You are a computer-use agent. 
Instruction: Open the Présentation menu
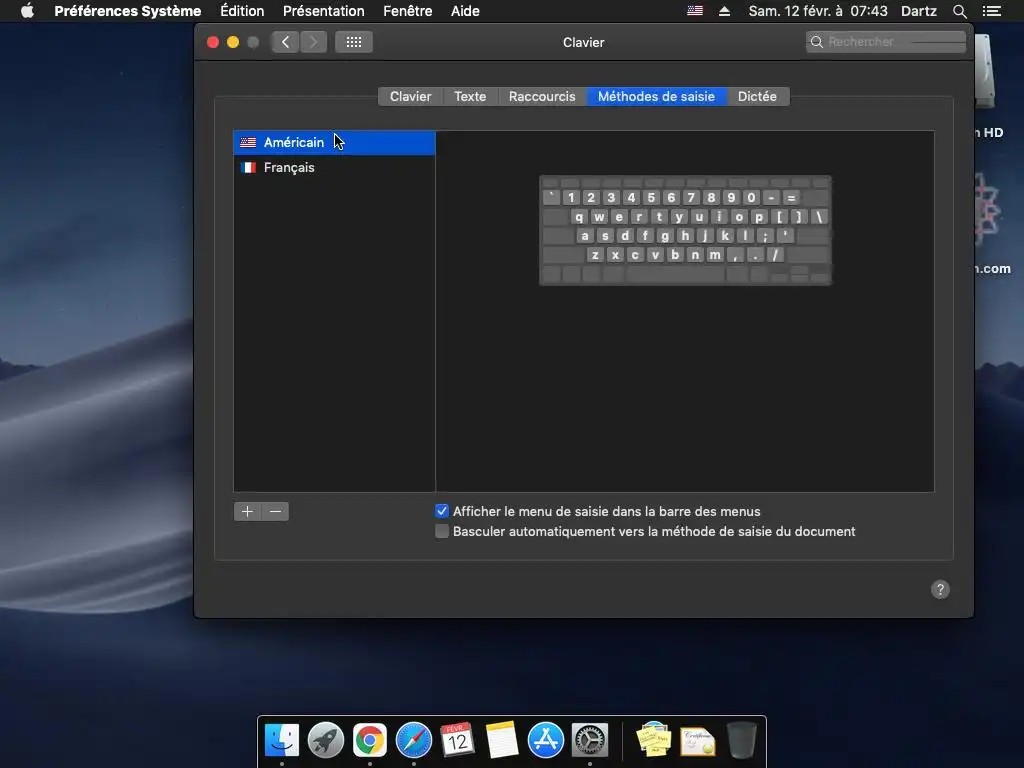pyautogui.click(x=323, y=11)
